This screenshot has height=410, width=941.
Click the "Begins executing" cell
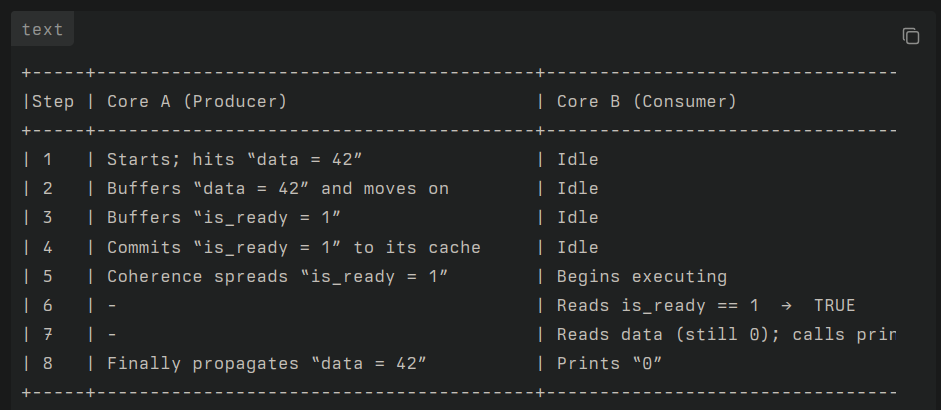642,277
